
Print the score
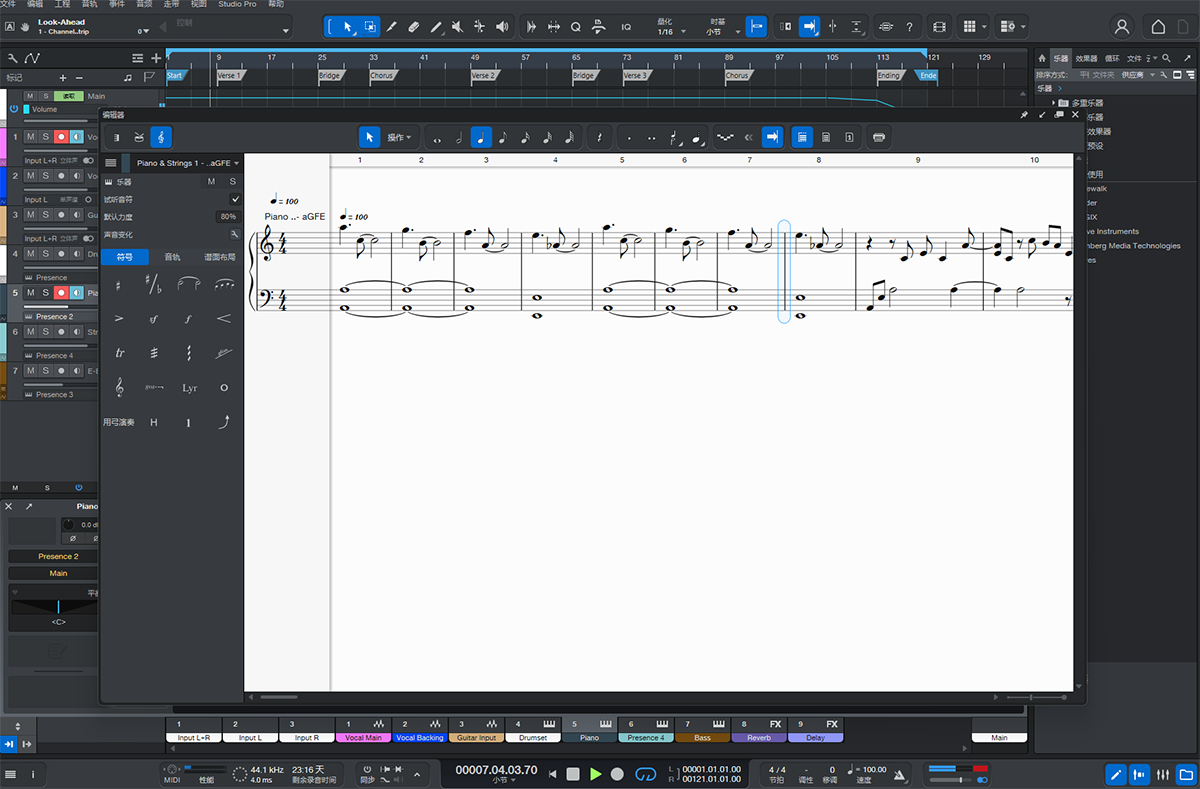click(x=879, y=137)
